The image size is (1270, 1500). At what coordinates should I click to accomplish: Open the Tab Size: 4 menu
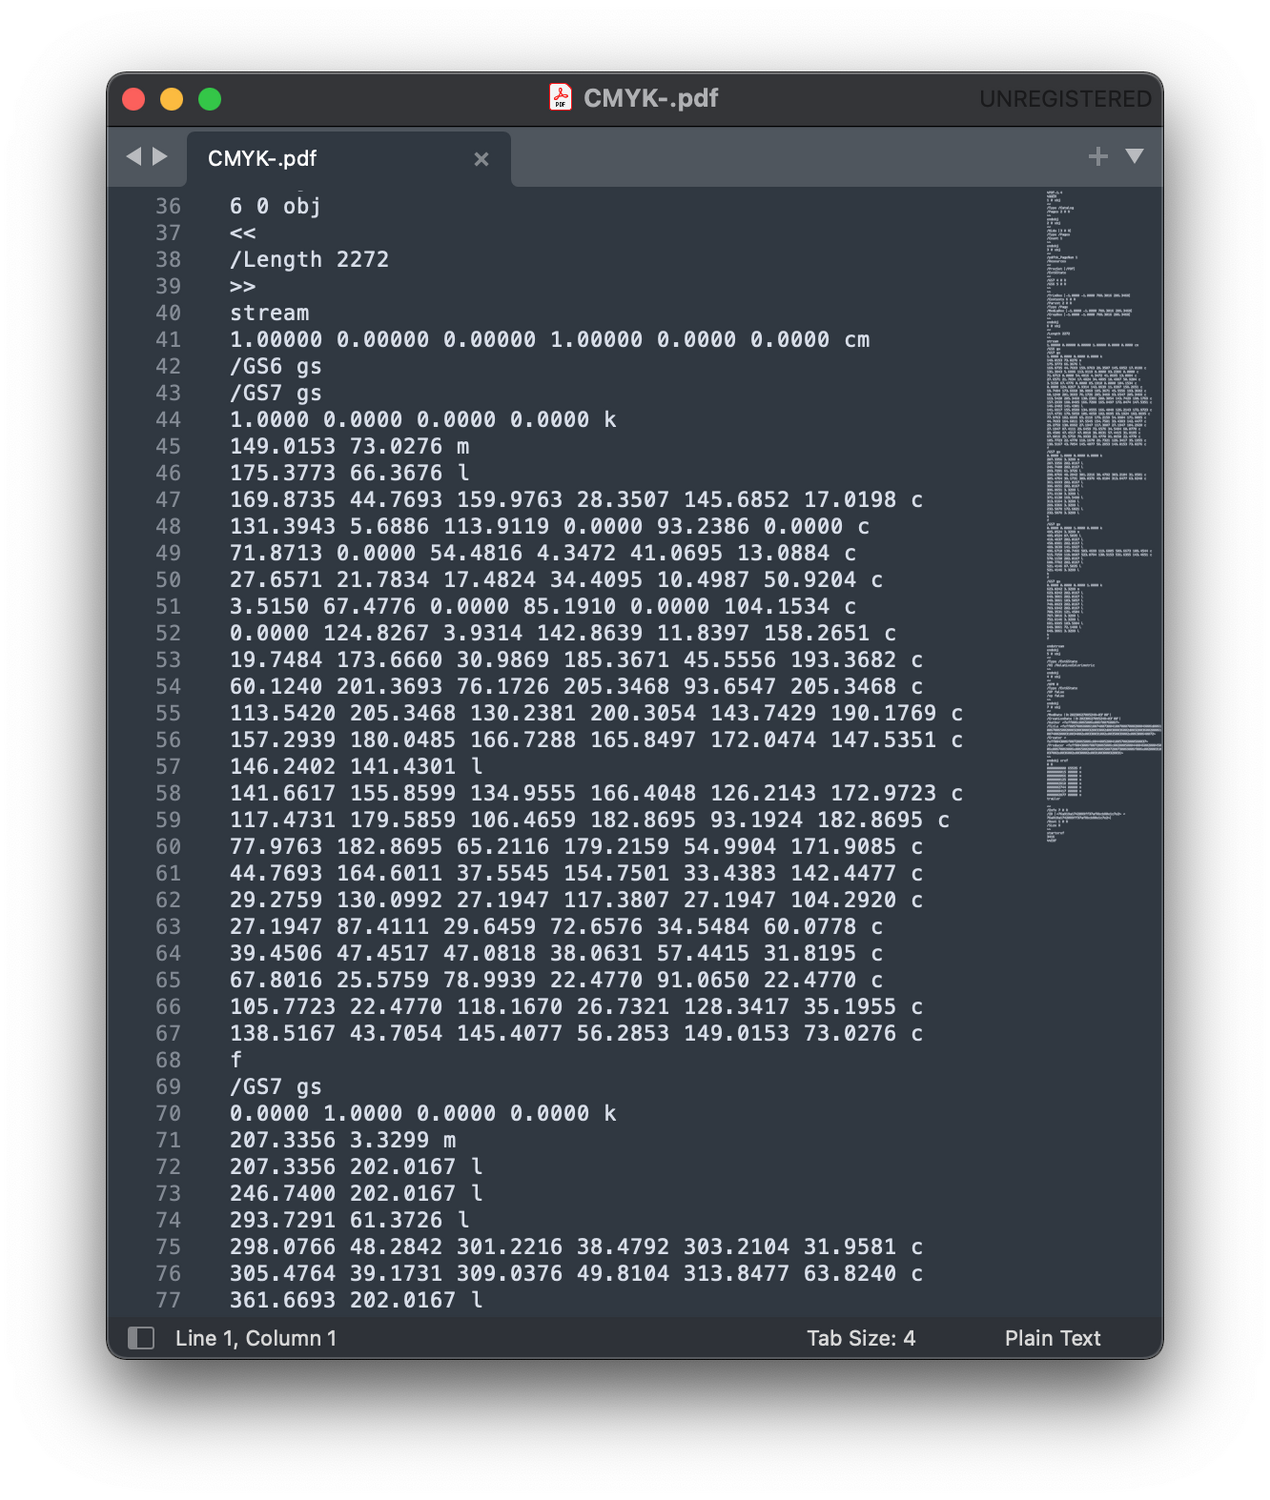(861, 1338)
